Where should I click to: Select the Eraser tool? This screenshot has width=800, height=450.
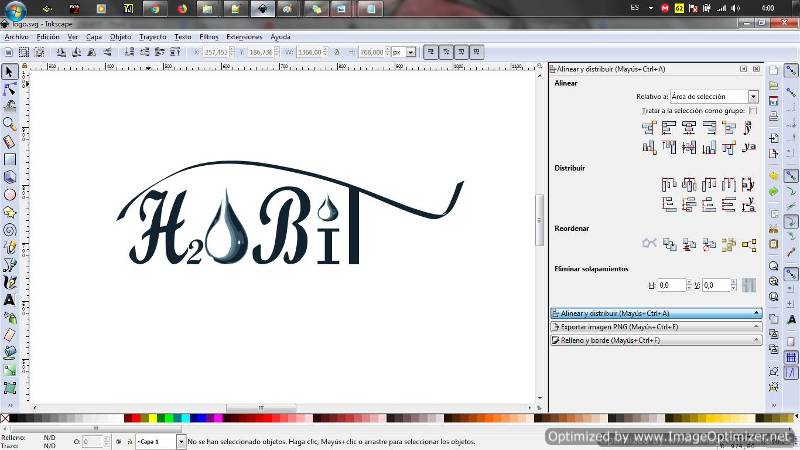point(9,335)
